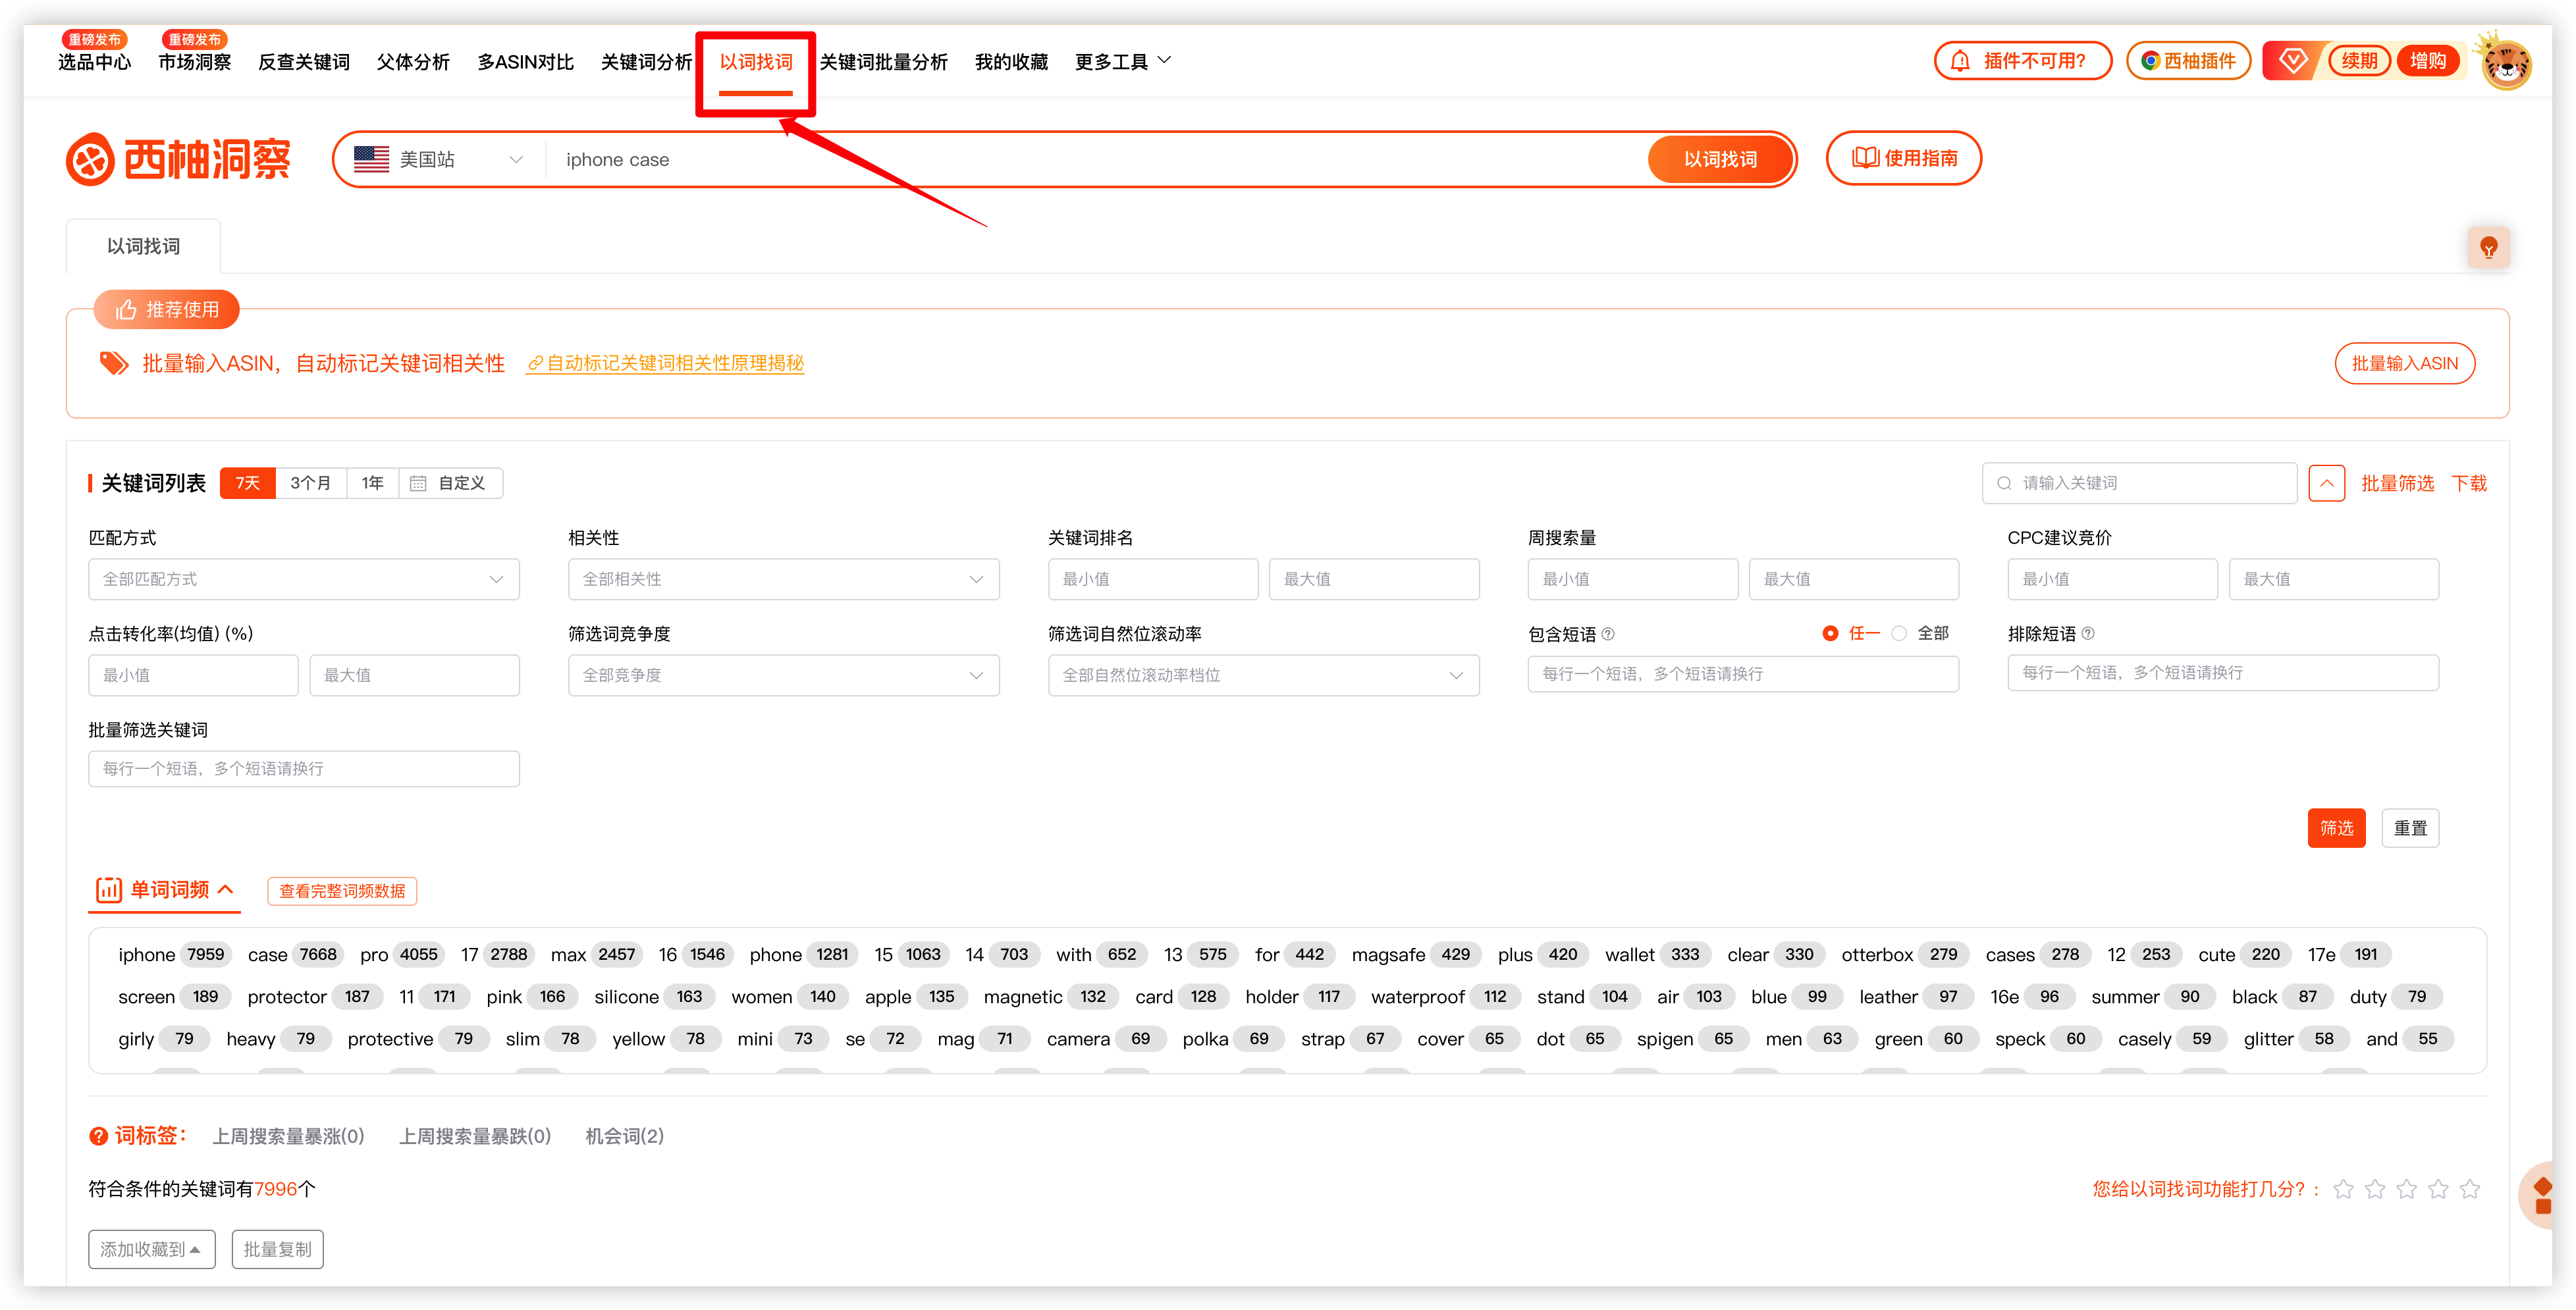2576x1310 pixels.
Task: Open link 自动标记关键词相关性原理揭秘
Action: coord(666,363)
